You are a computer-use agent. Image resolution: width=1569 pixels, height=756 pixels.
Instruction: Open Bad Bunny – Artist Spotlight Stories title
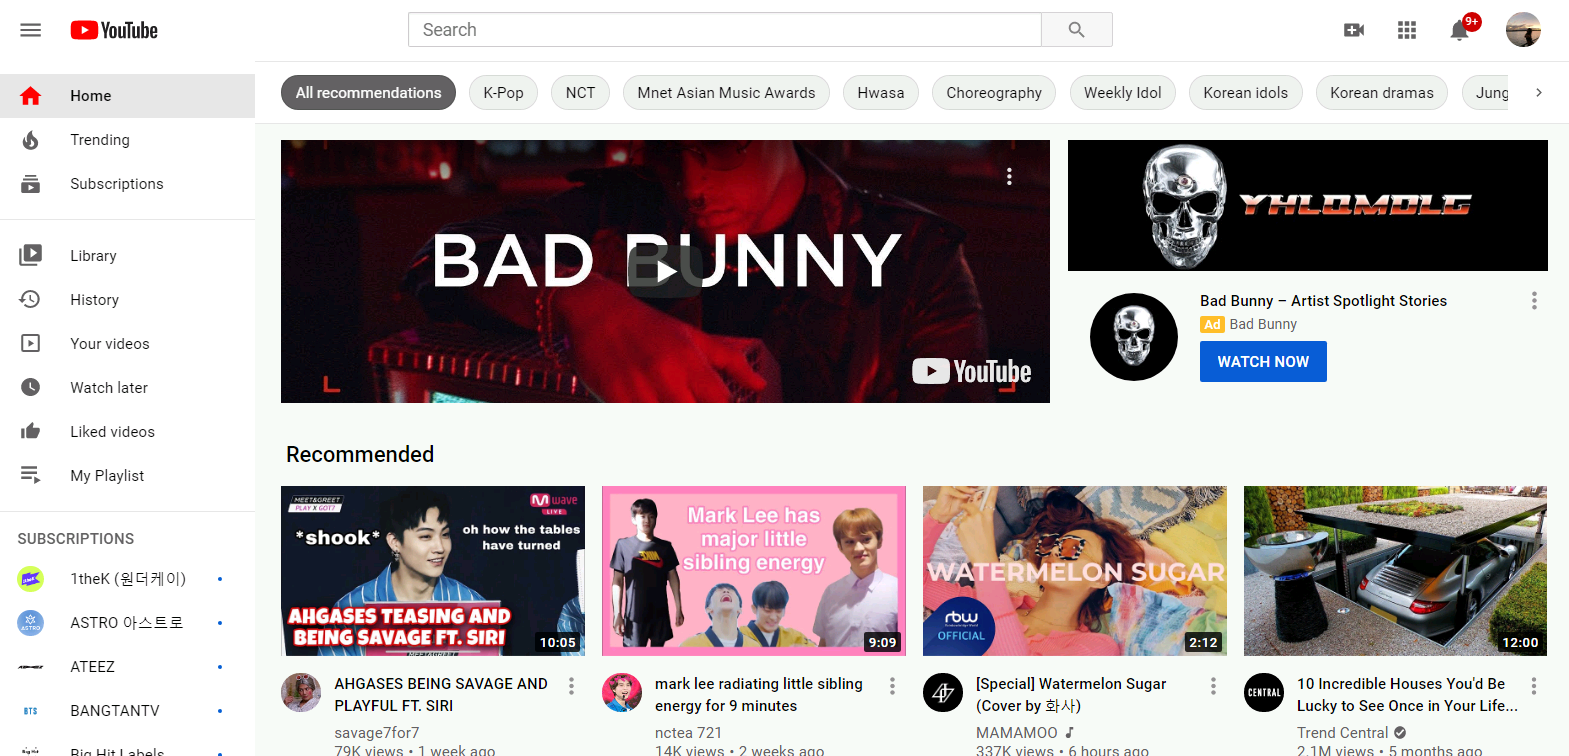[1323, 301]
